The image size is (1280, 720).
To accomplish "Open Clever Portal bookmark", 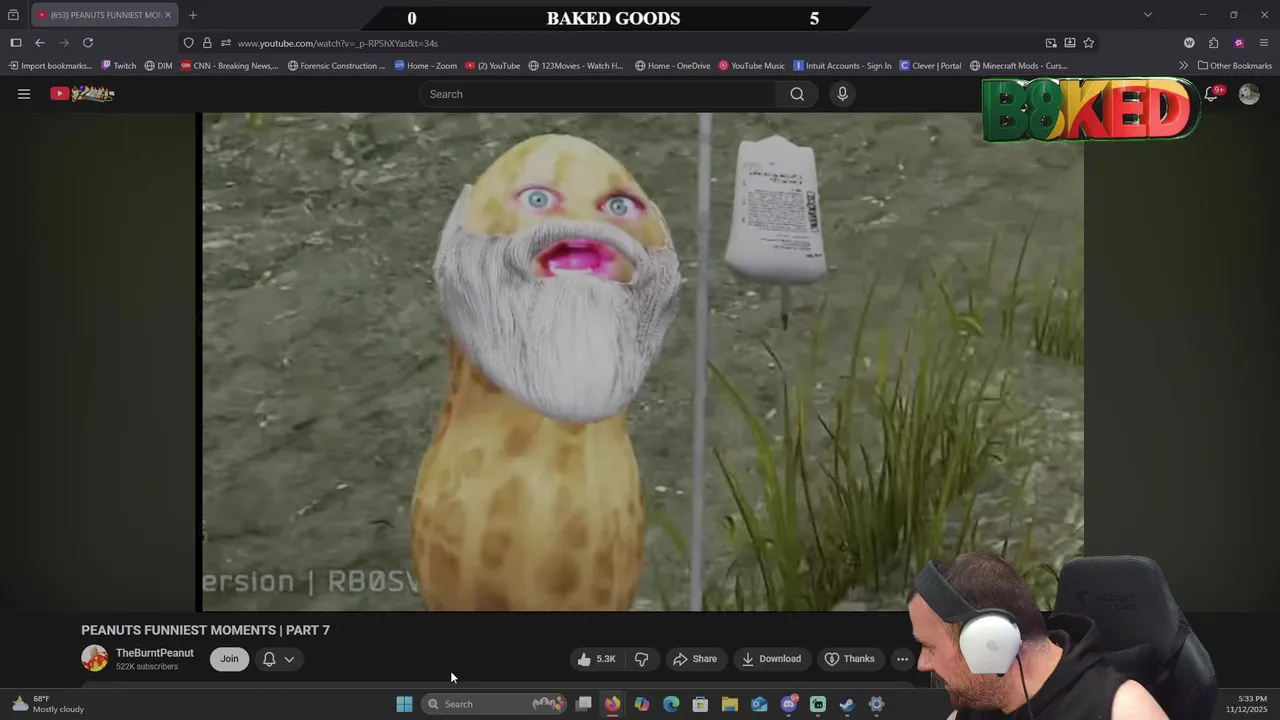I will (x=931, y=66).
